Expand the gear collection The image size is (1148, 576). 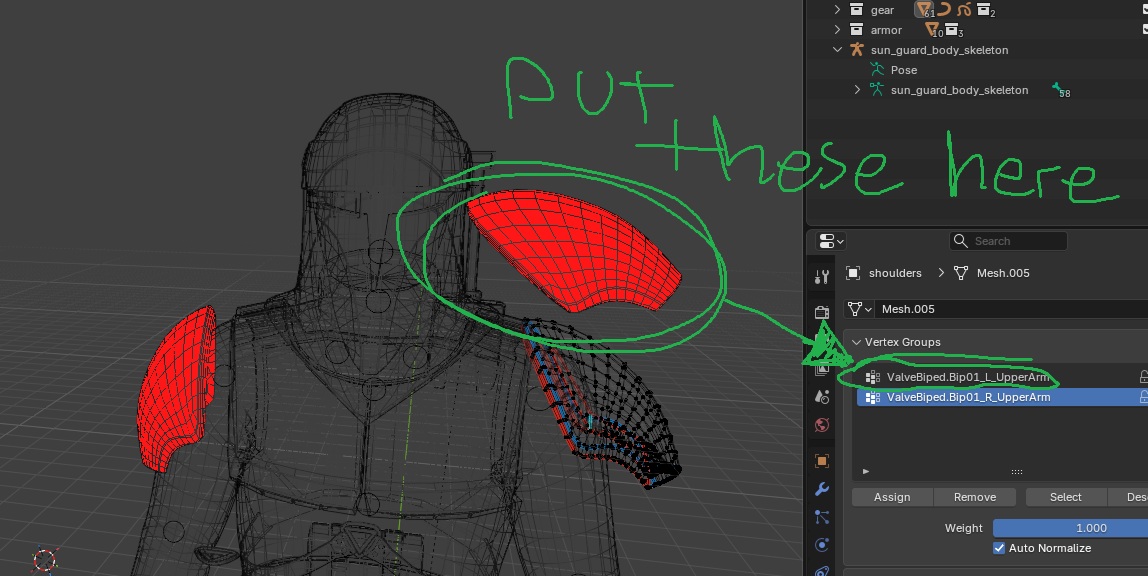[837, 10]
